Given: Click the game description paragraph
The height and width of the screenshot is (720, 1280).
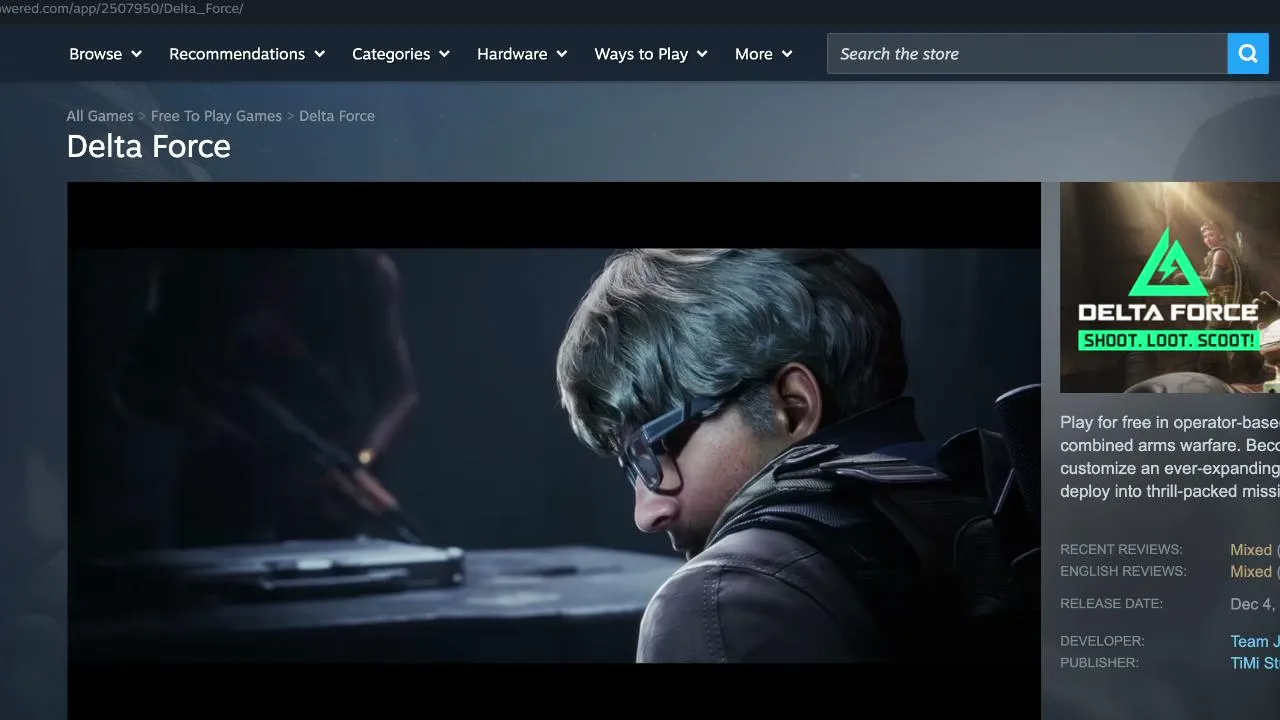Looking at the screenshot, I should click(x=1170, y=457).
